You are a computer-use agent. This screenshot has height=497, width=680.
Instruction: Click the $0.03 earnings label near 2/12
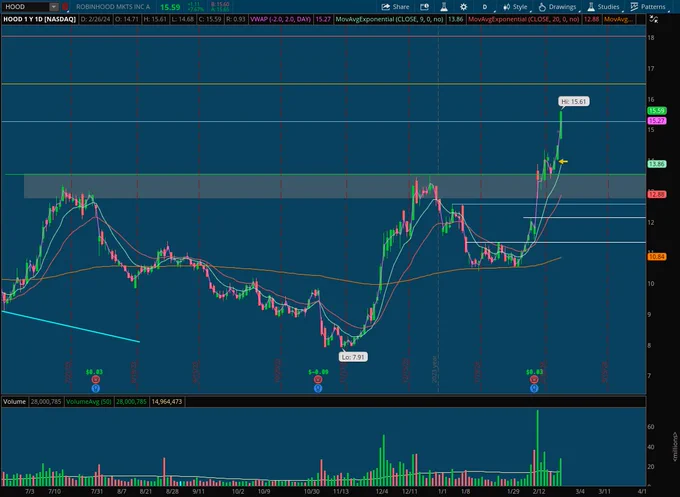point(534,372)
